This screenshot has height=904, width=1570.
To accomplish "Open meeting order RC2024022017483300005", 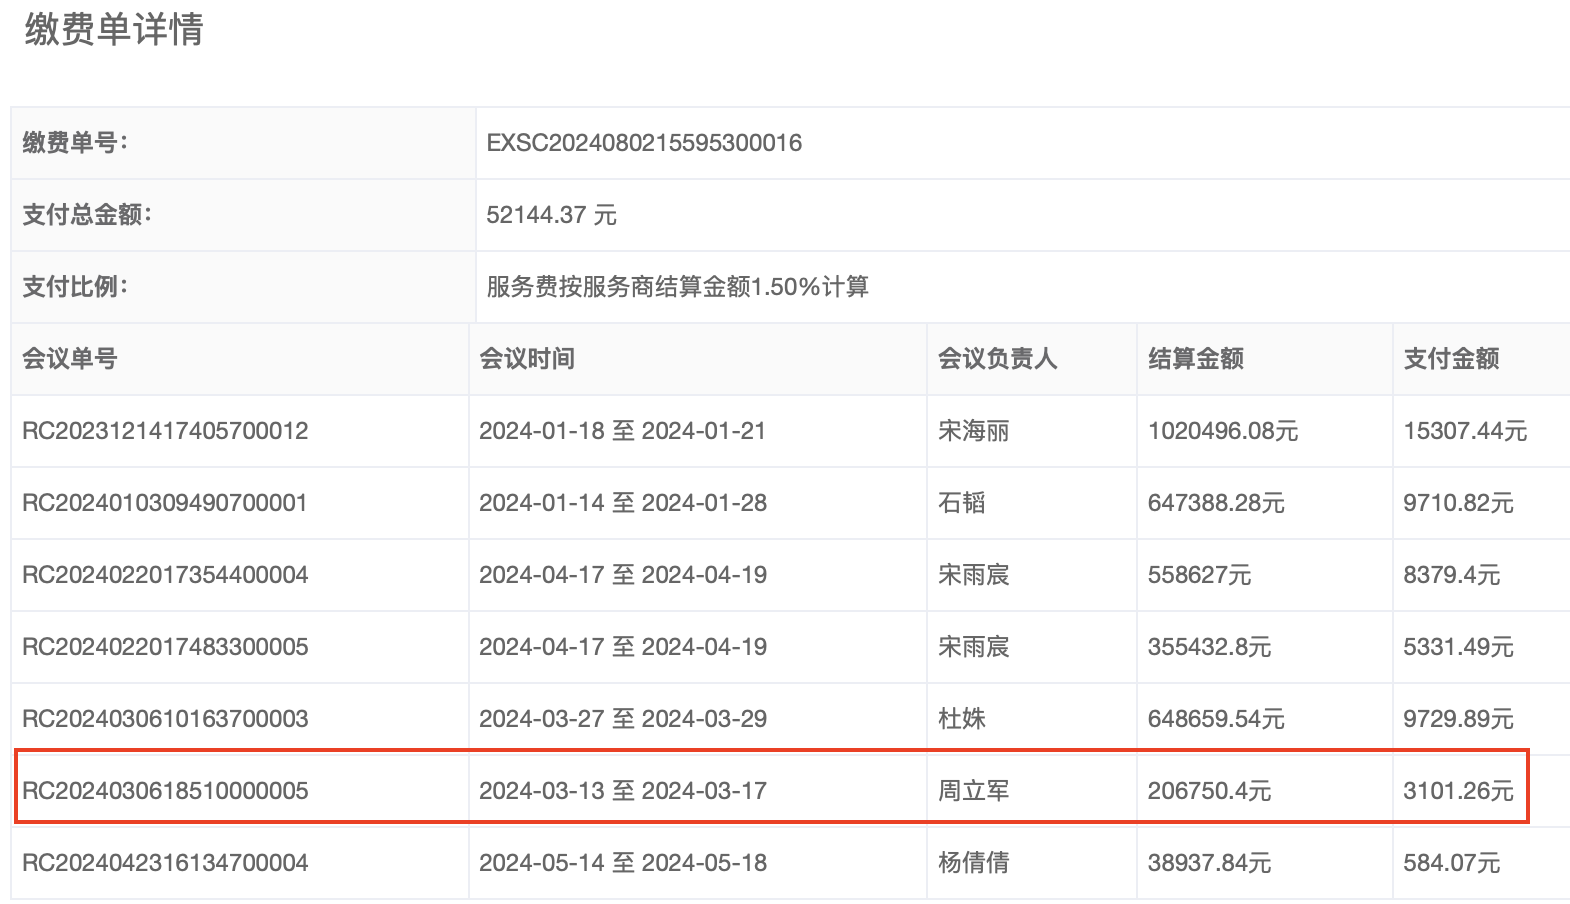I will click(165, 647).
